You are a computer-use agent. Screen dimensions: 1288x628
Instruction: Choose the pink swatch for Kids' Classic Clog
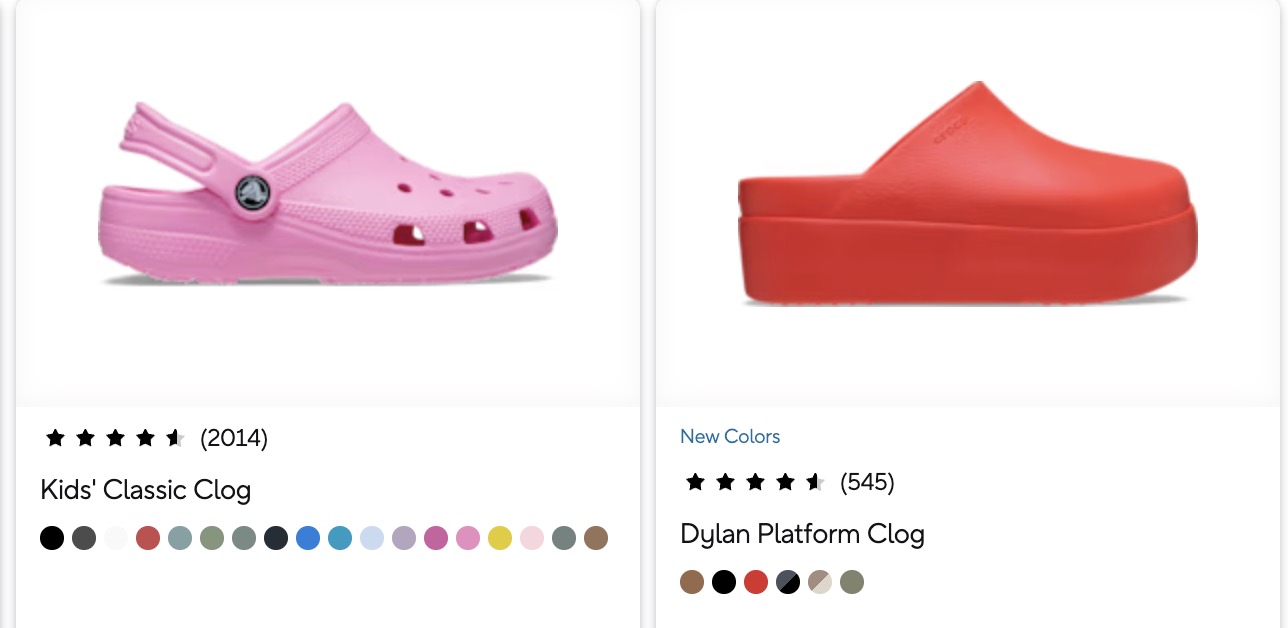click(x=468, y=538)
